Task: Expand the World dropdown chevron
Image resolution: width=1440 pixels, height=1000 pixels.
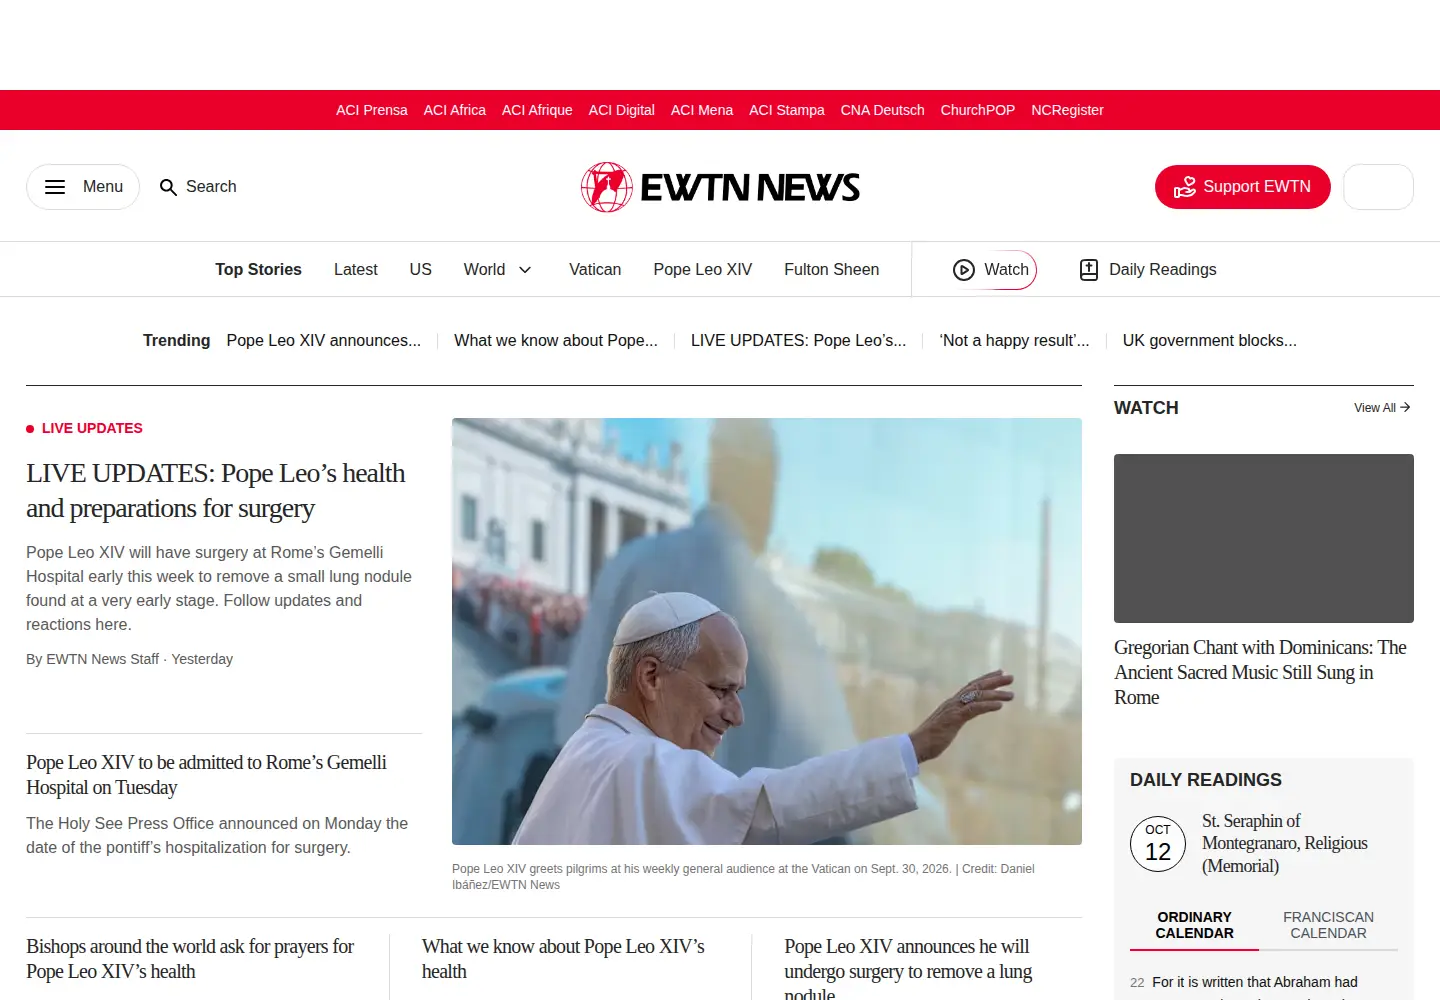Action: 525,270
